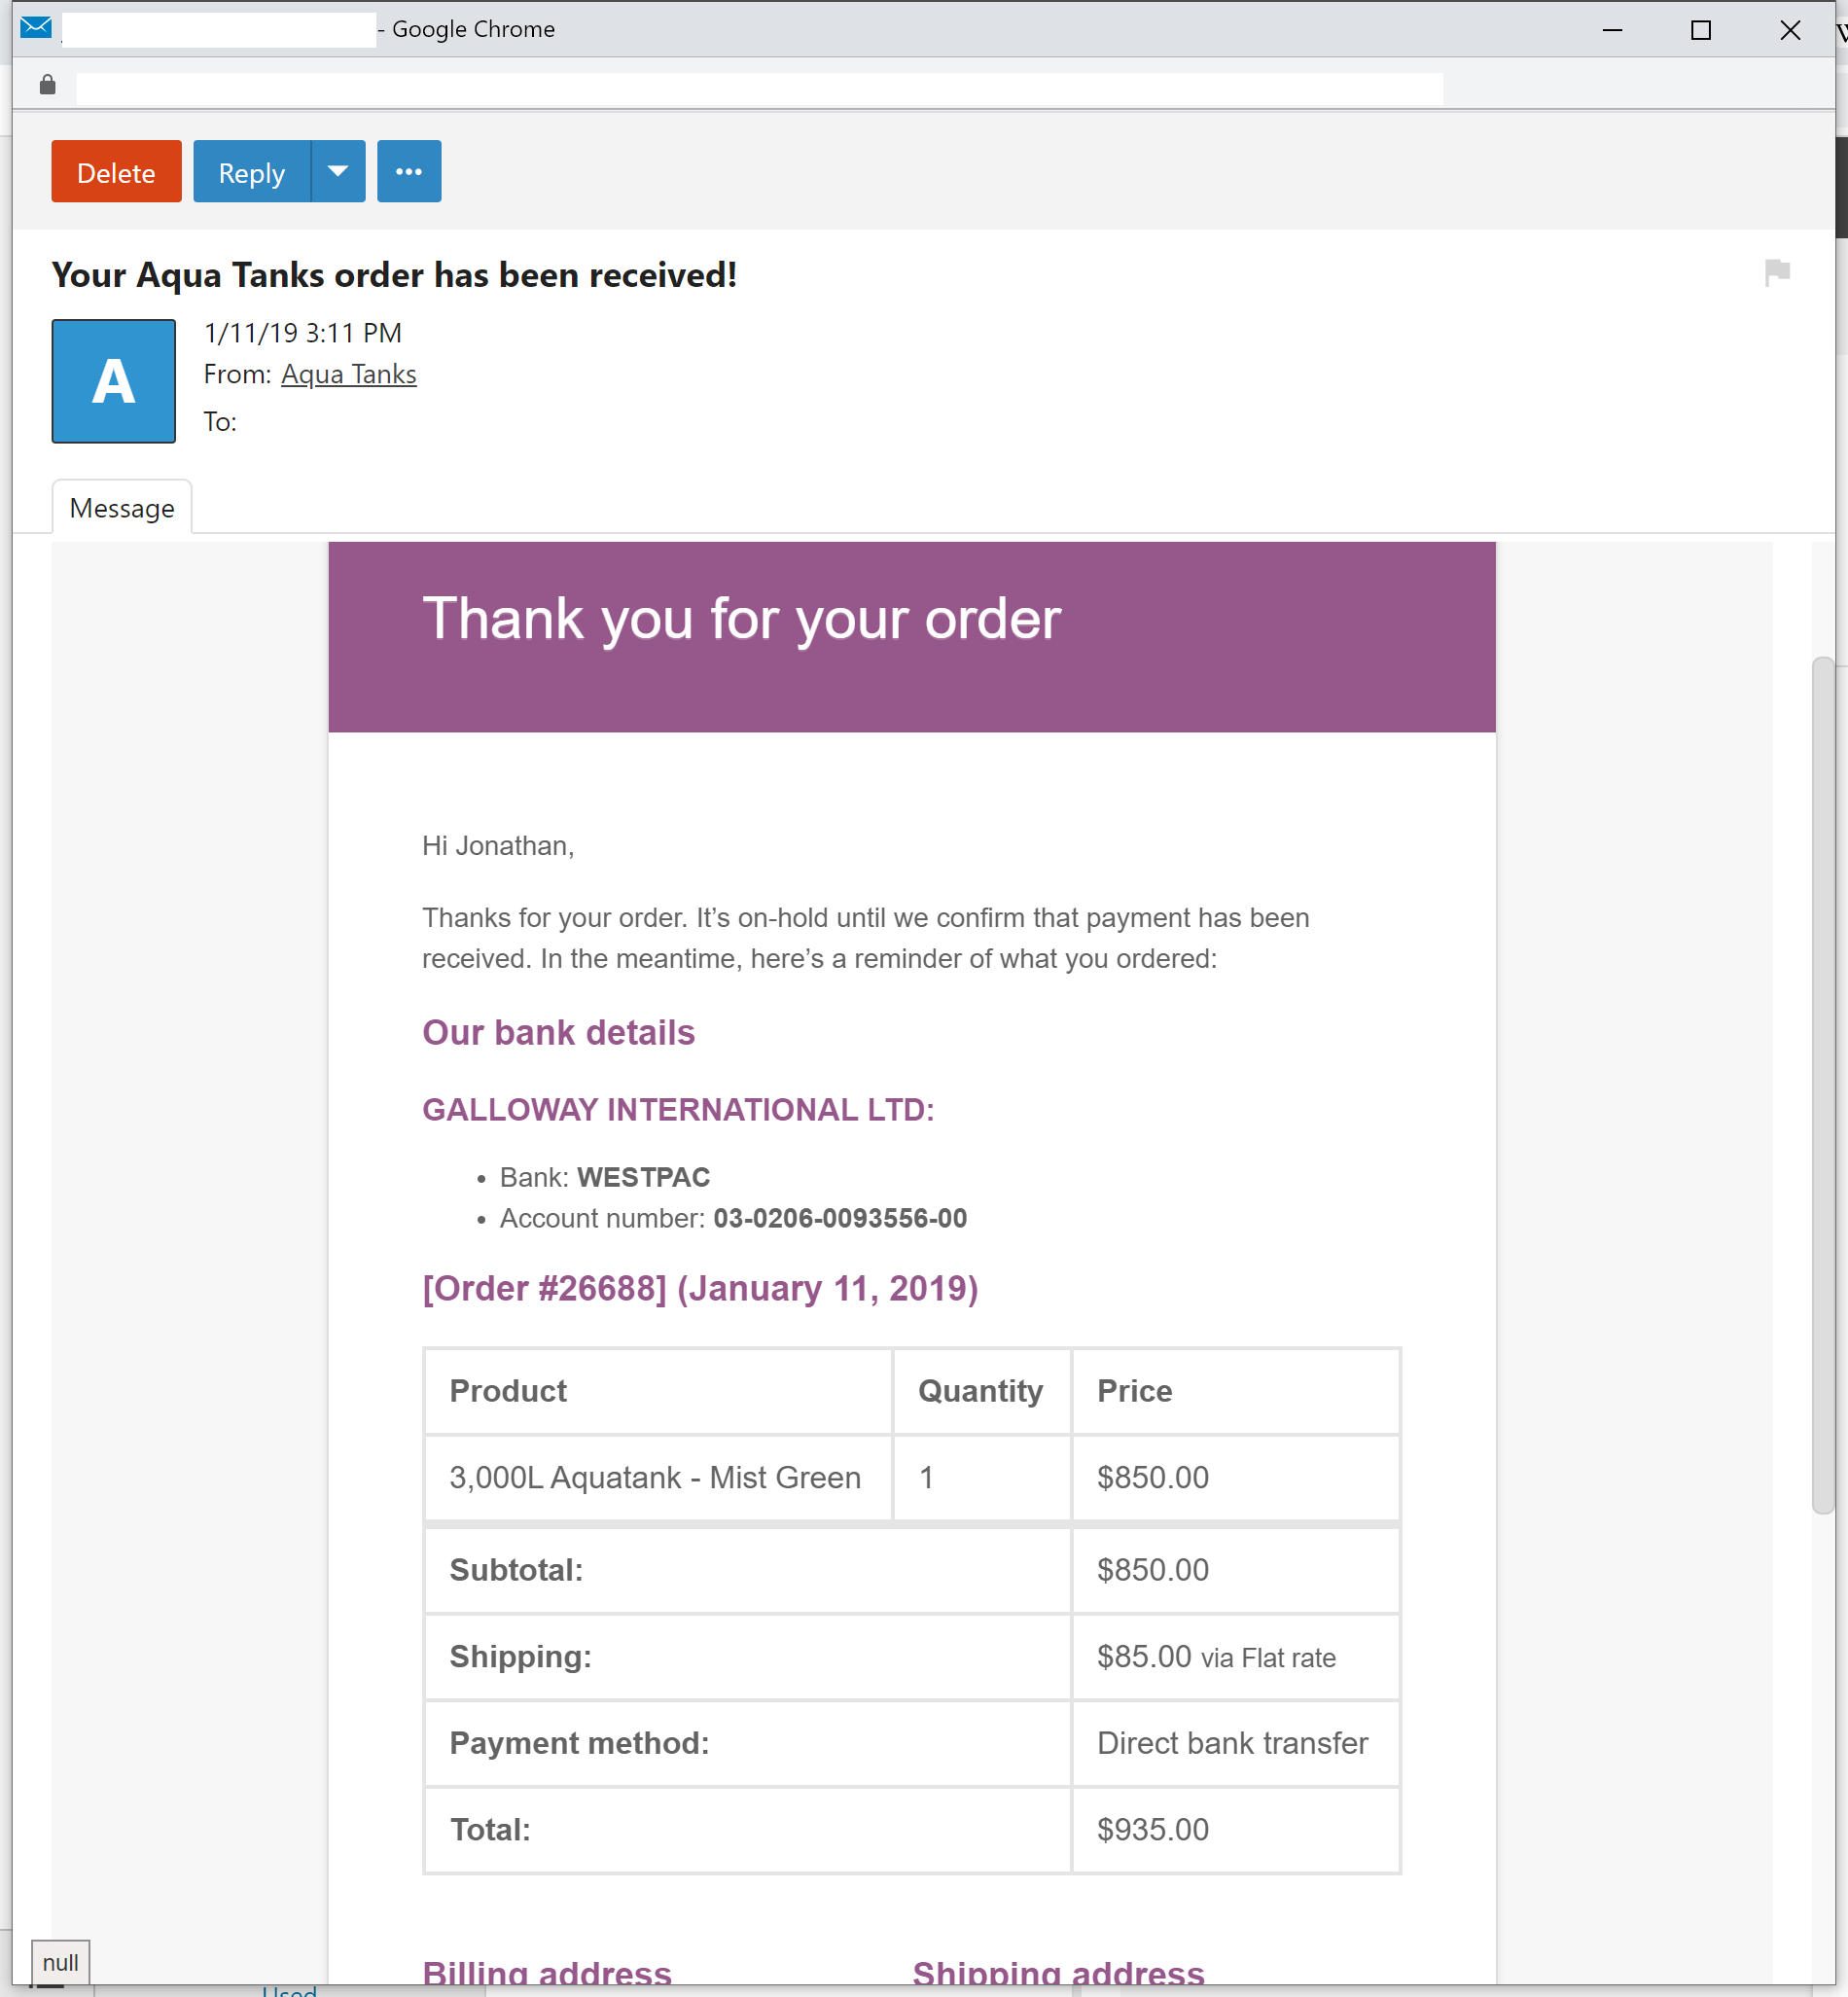The image size is (1848, 1997).
Task: Click the null status button
Action: click(x=60, y=1962)
